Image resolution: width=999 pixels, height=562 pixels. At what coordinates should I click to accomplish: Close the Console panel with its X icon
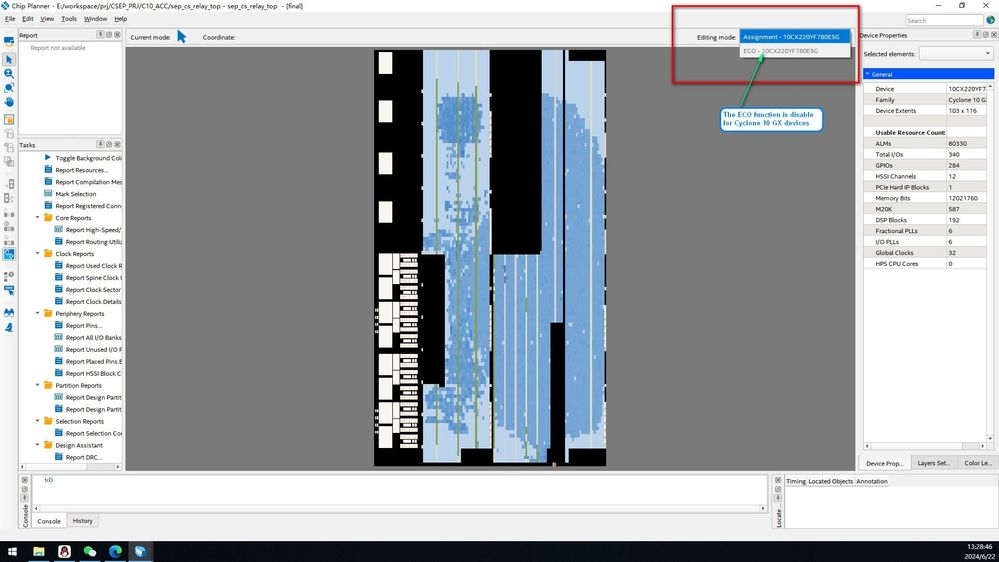click(25, 480)
